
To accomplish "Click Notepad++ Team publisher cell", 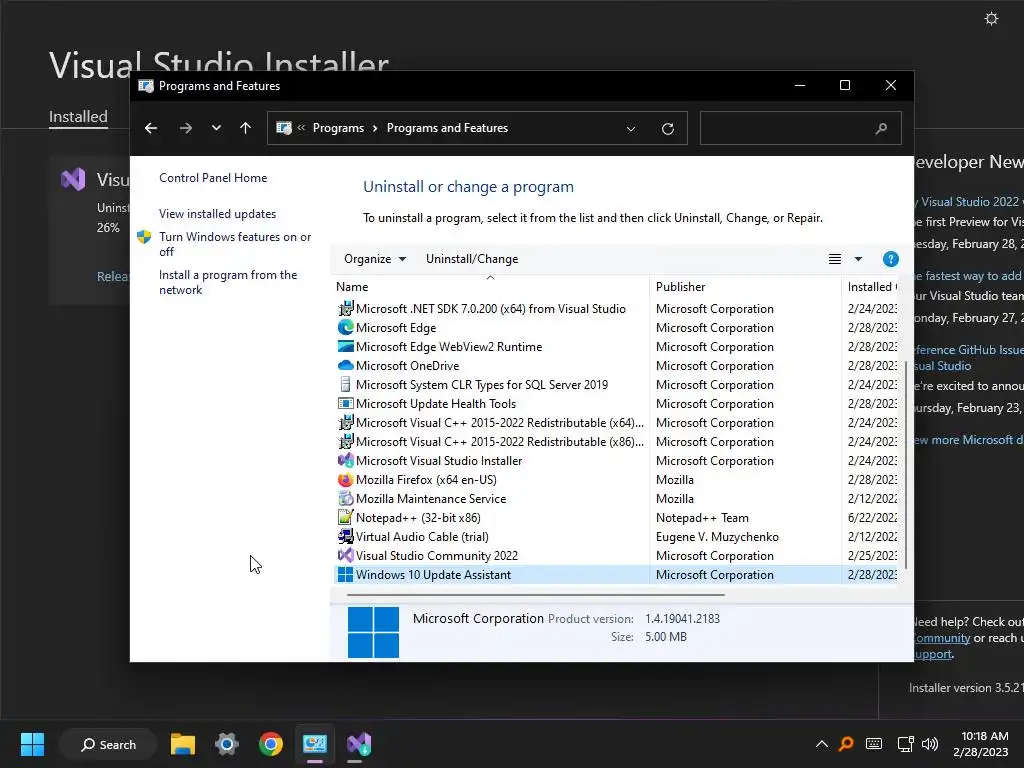I will point(702,517).
